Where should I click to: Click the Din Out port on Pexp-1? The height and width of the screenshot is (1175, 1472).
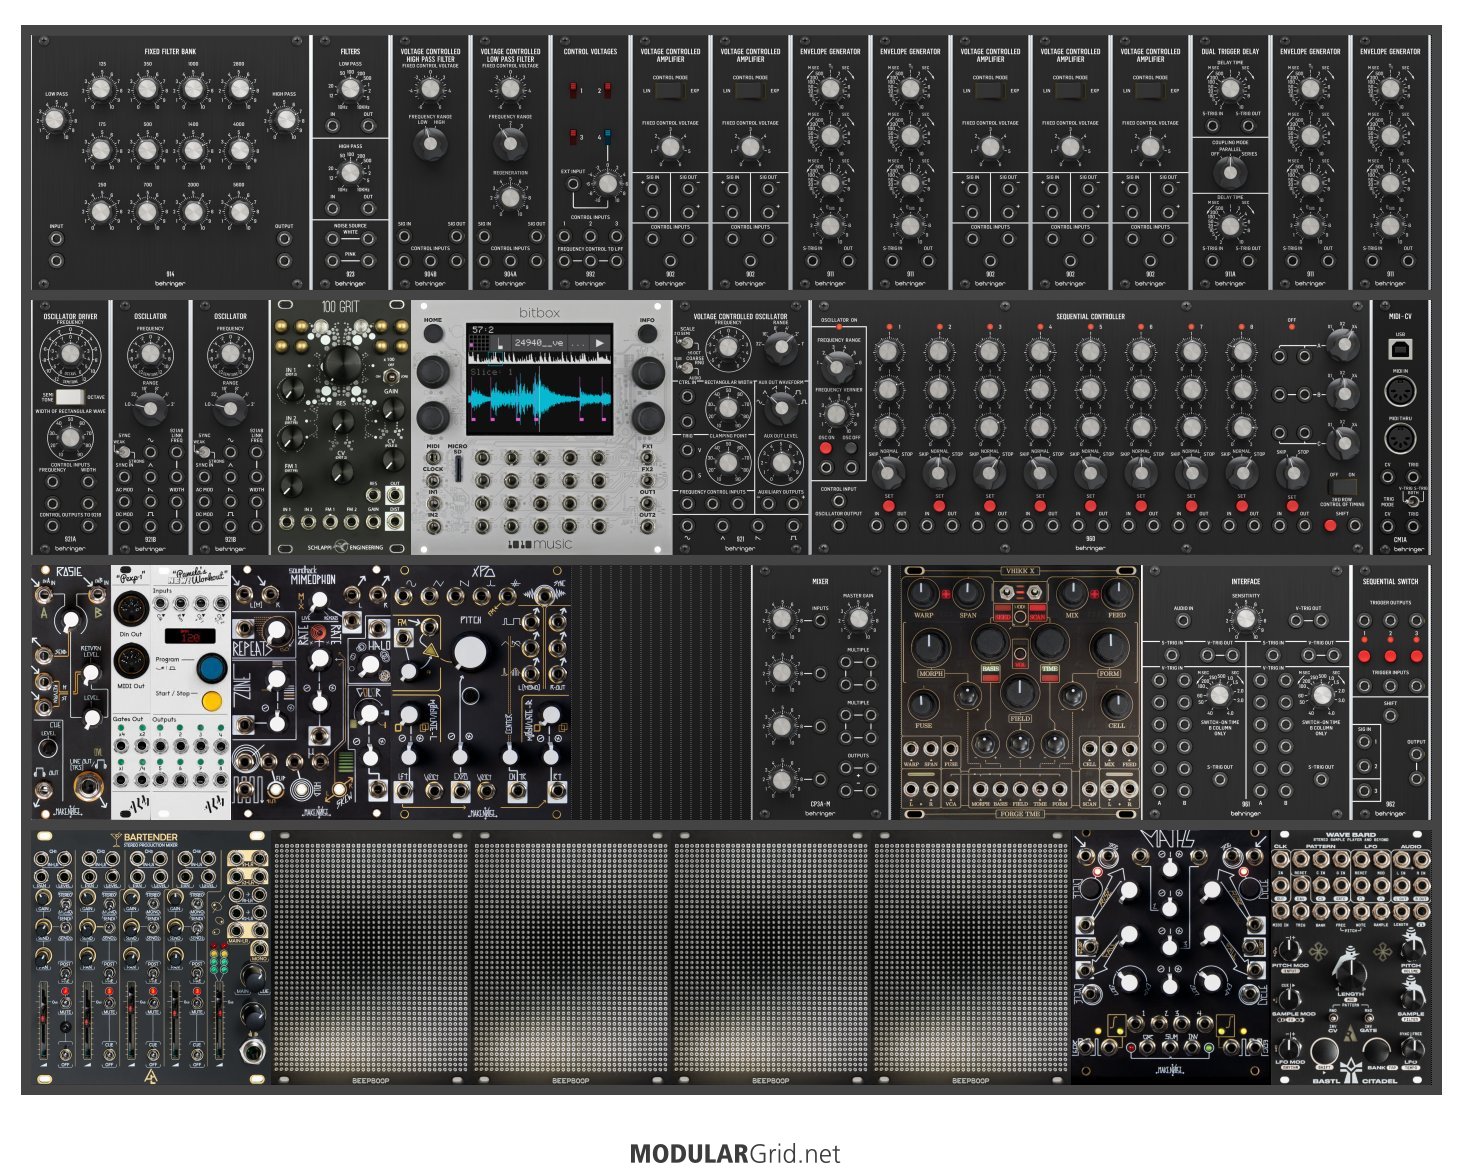(131, 609)
